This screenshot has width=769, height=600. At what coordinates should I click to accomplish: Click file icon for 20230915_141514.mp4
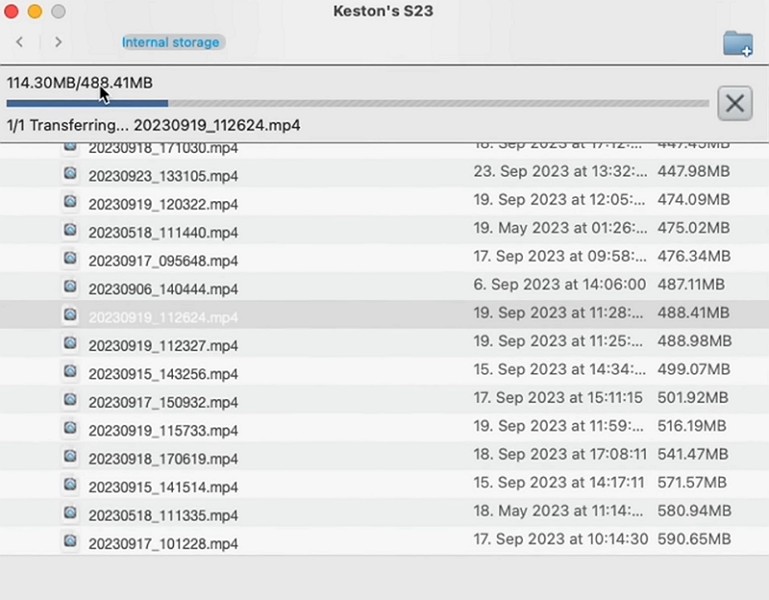click(x=70, y=485)
